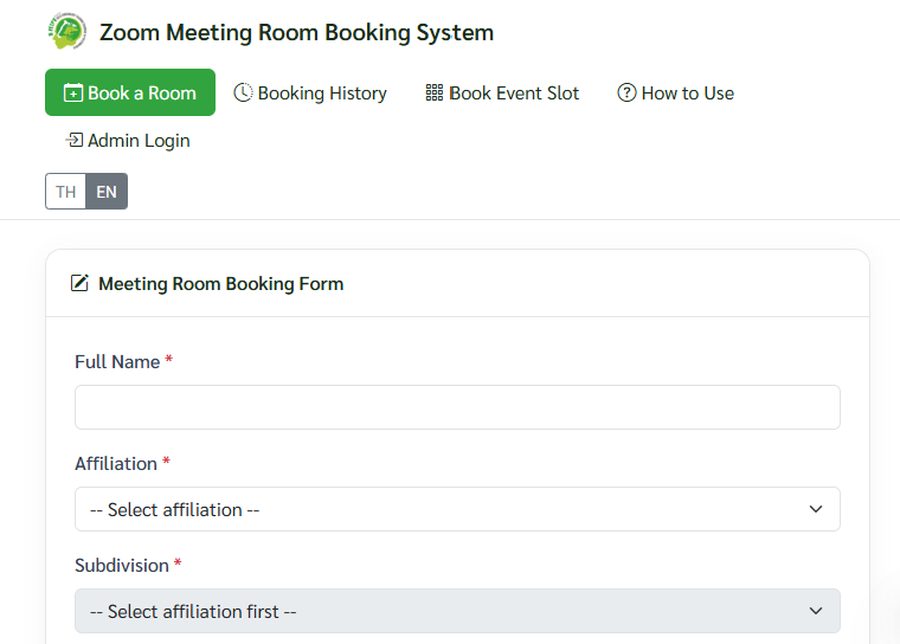Open the Admin Login link
Screen dimensions: 900x644
coord(127,140)
